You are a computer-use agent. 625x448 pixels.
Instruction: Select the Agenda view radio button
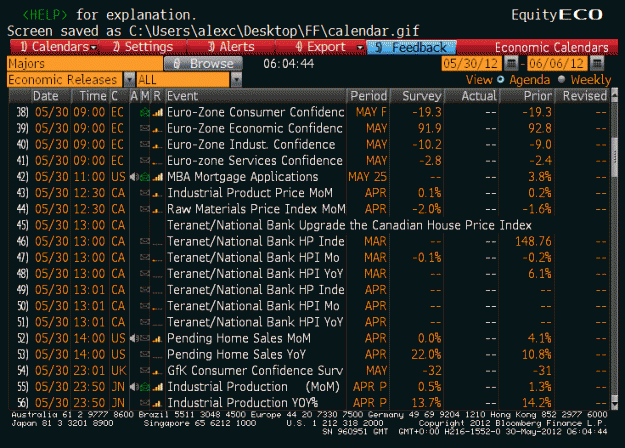501,79
